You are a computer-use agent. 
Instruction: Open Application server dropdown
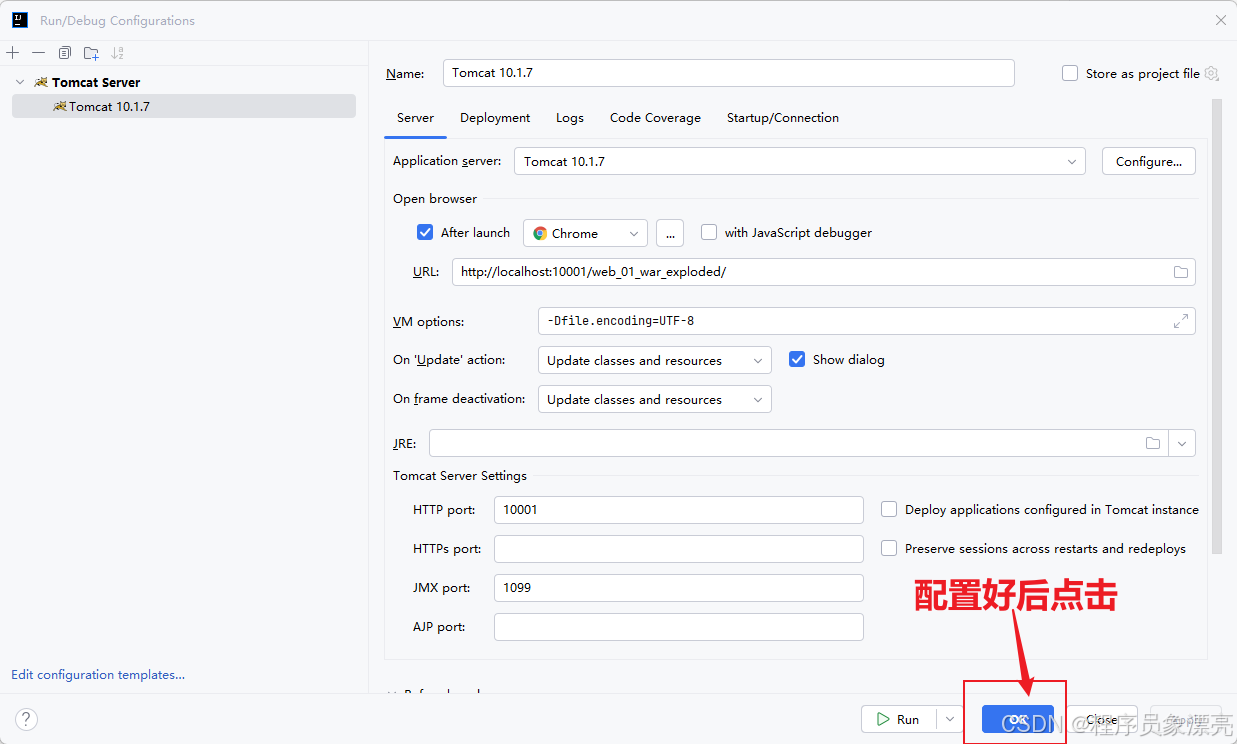click(x=799, y=161)
